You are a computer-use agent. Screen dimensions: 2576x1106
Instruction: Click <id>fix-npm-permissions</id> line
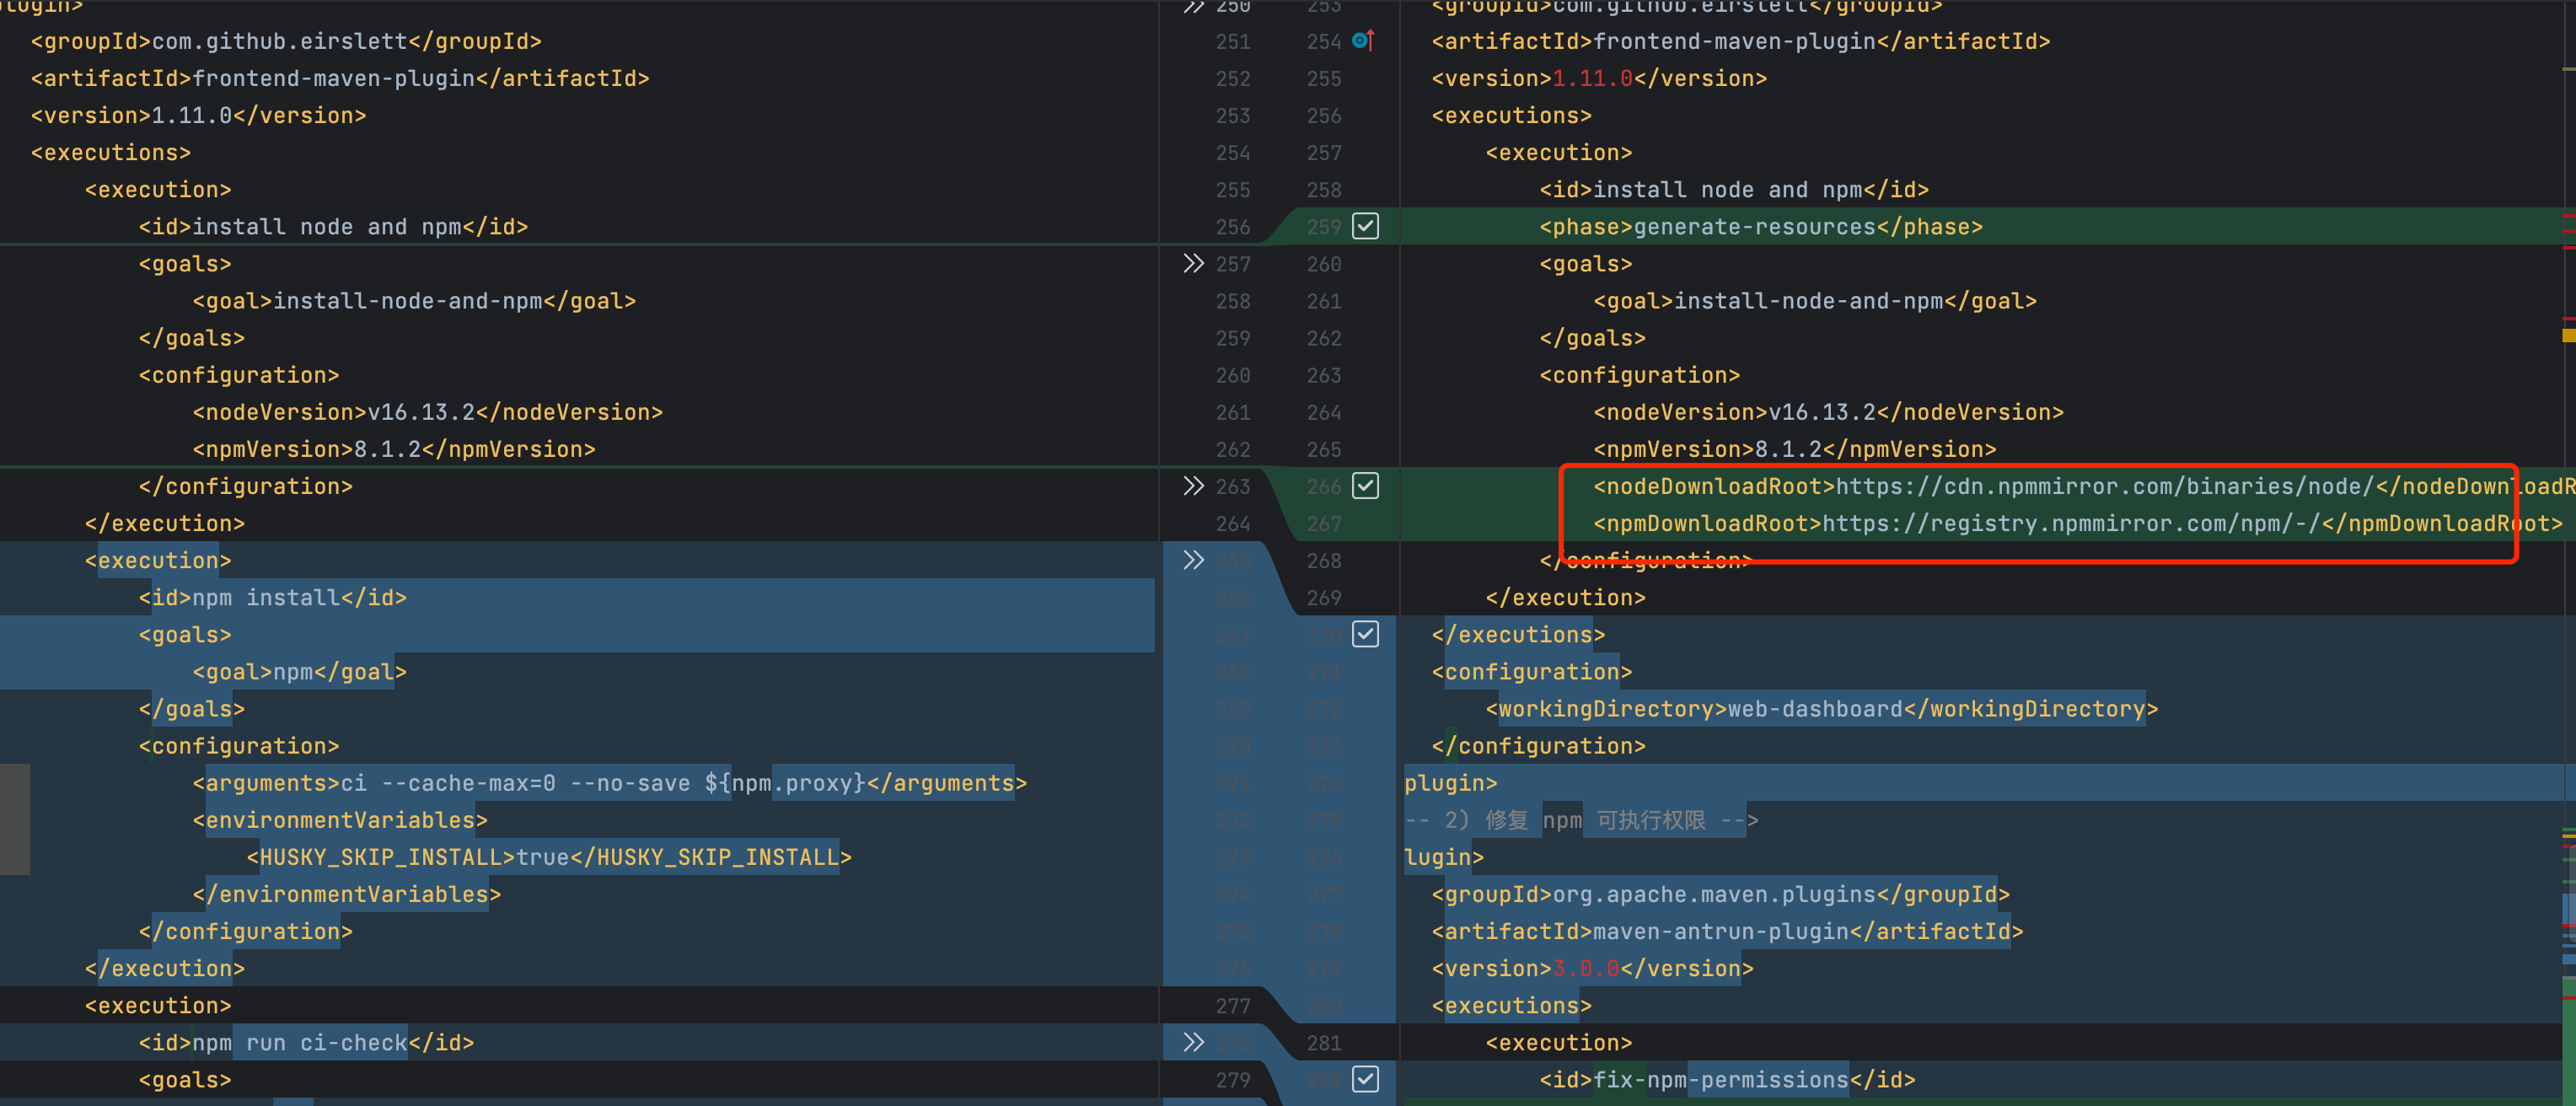click(x=1727, y=1080)
